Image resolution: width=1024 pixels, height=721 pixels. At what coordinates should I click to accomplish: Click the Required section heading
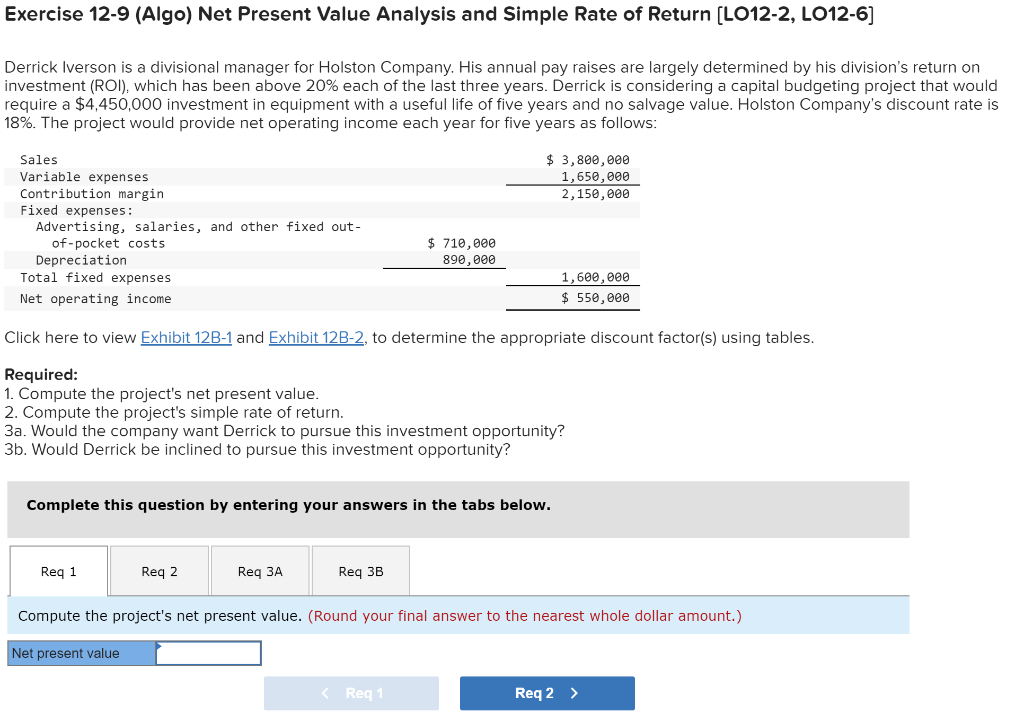pos(33,376)
